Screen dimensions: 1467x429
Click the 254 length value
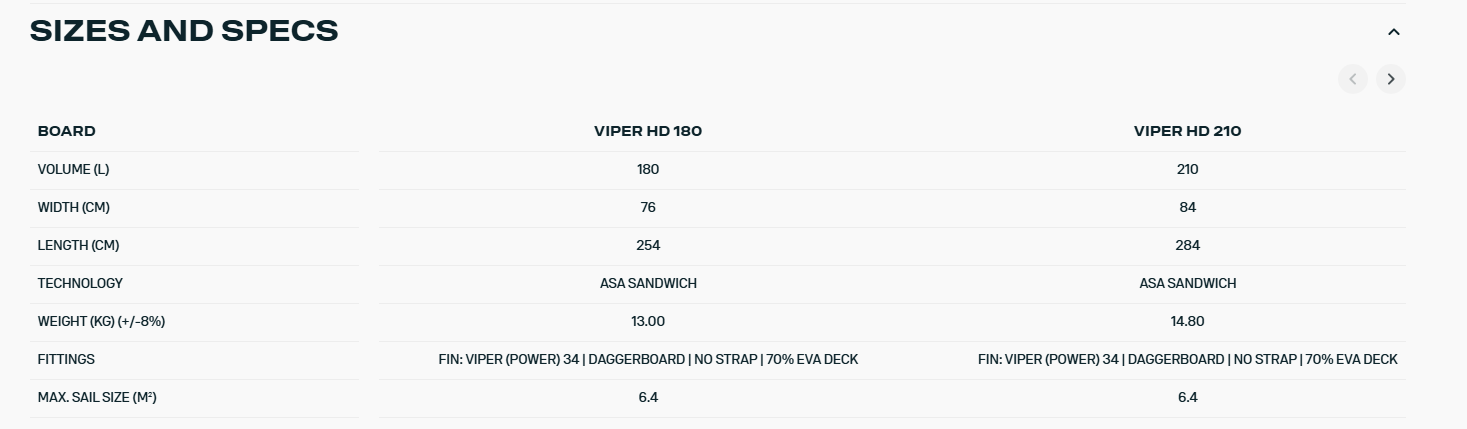(648, 245)
